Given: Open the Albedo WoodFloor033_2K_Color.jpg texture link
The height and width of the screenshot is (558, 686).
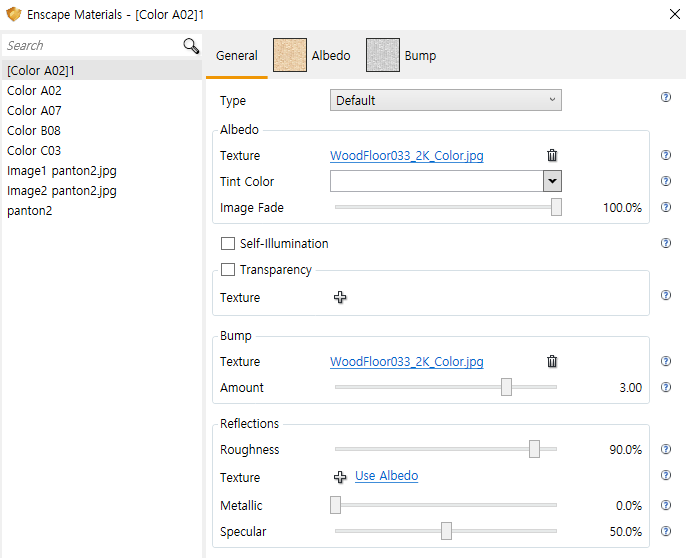Looking at the screenshot, I should pyautogui.click(x=407, y=155).
